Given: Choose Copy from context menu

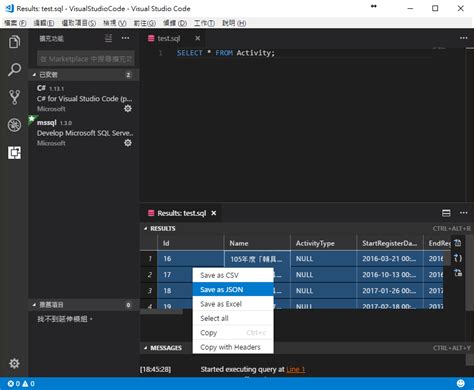Looking at the screenshot, I should pyautogui.click(x=233, y=333).
